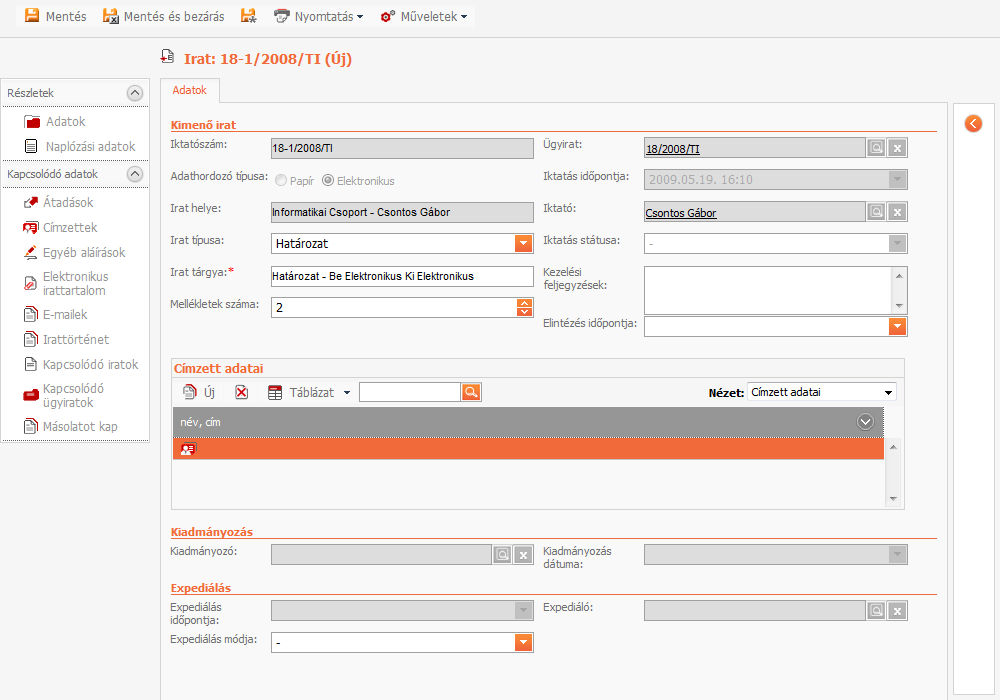1000x700 pixels.
Task: Click the Mentés és bezárás toolbar button
Action: [164, 17]
